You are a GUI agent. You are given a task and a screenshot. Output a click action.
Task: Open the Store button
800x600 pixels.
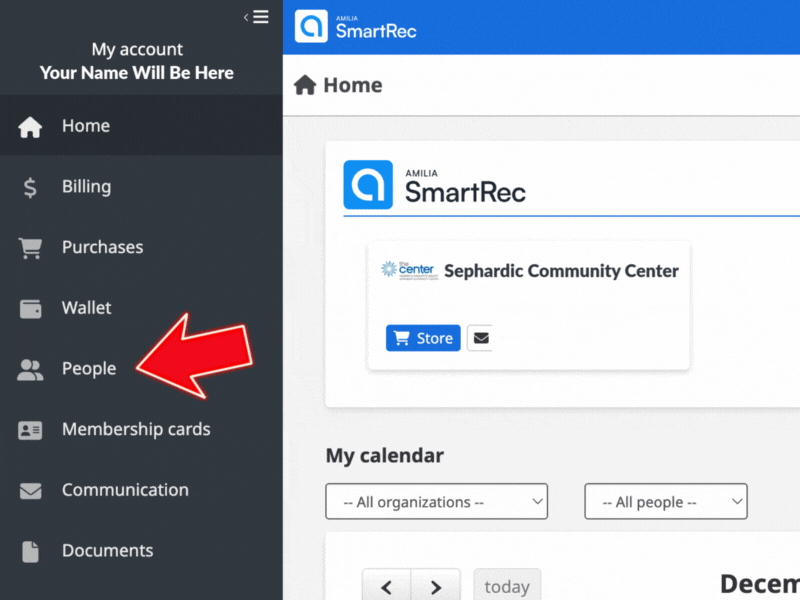[423, 338]
